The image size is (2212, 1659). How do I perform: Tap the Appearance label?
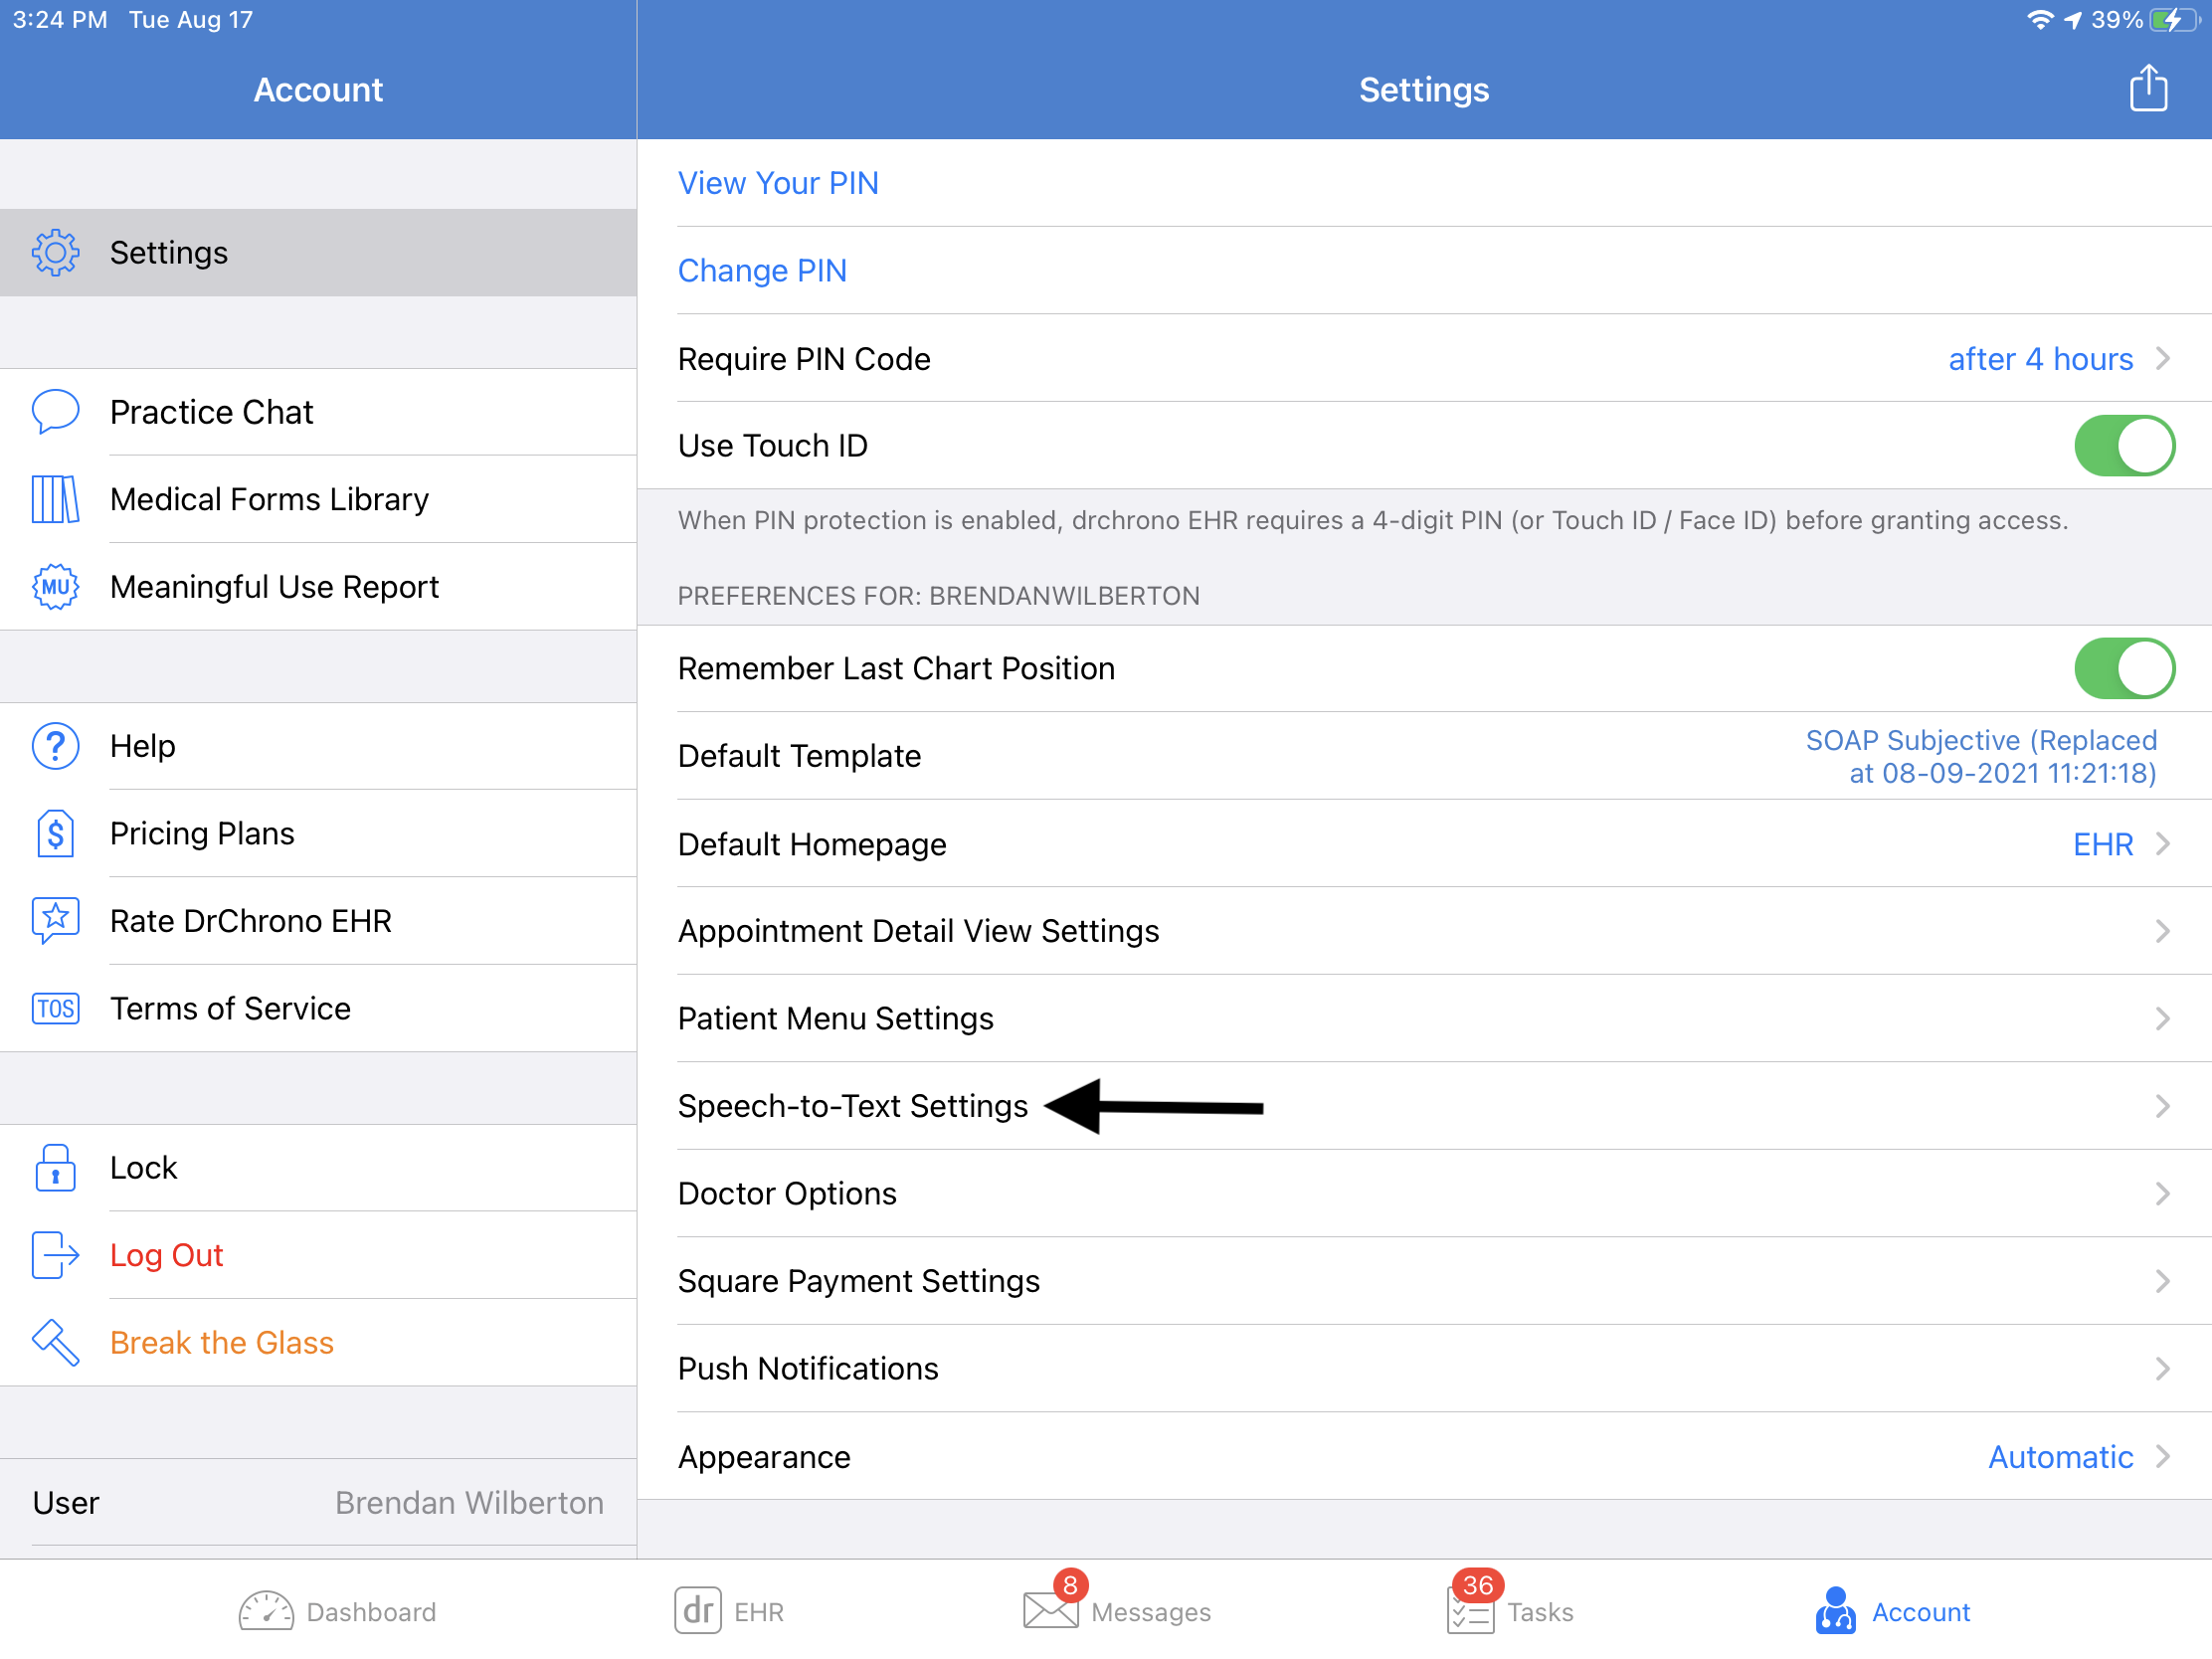coord(764,1457)
